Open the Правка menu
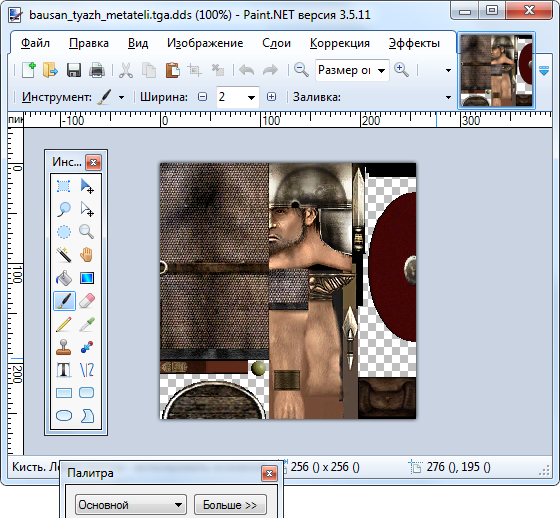 pyautogui.click(x=89, y=43)
